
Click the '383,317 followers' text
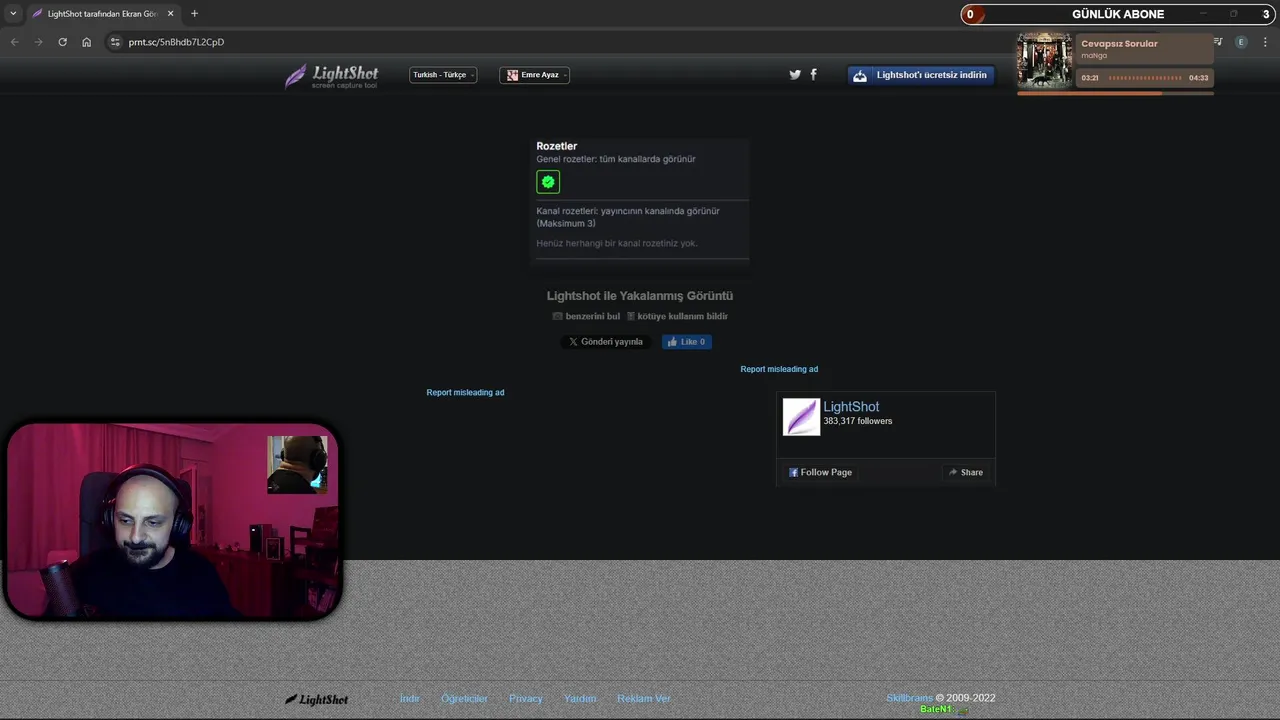tap(858, 422)
